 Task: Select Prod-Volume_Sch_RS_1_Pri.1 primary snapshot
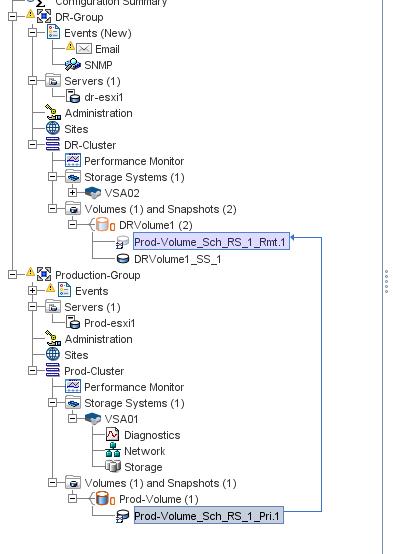pos(209,515)
